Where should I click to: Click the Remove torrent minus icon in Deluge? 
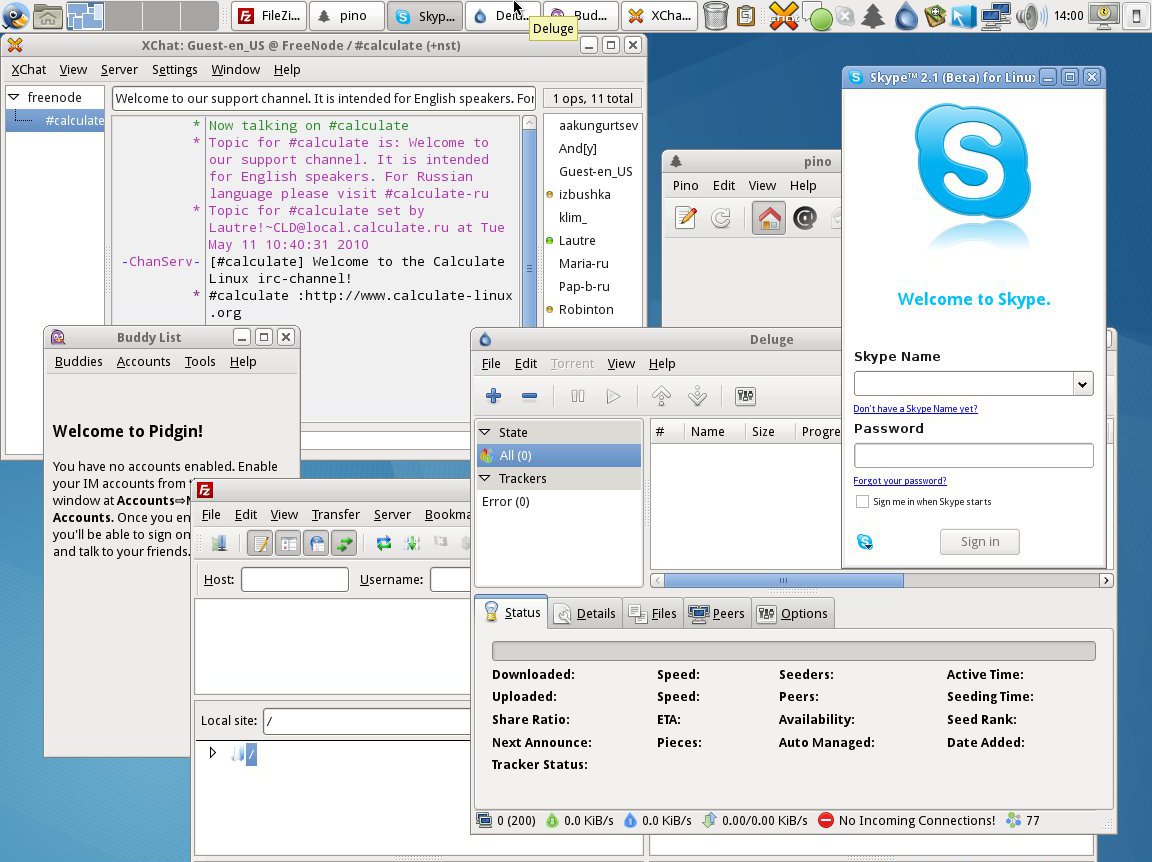pos(530,397)
